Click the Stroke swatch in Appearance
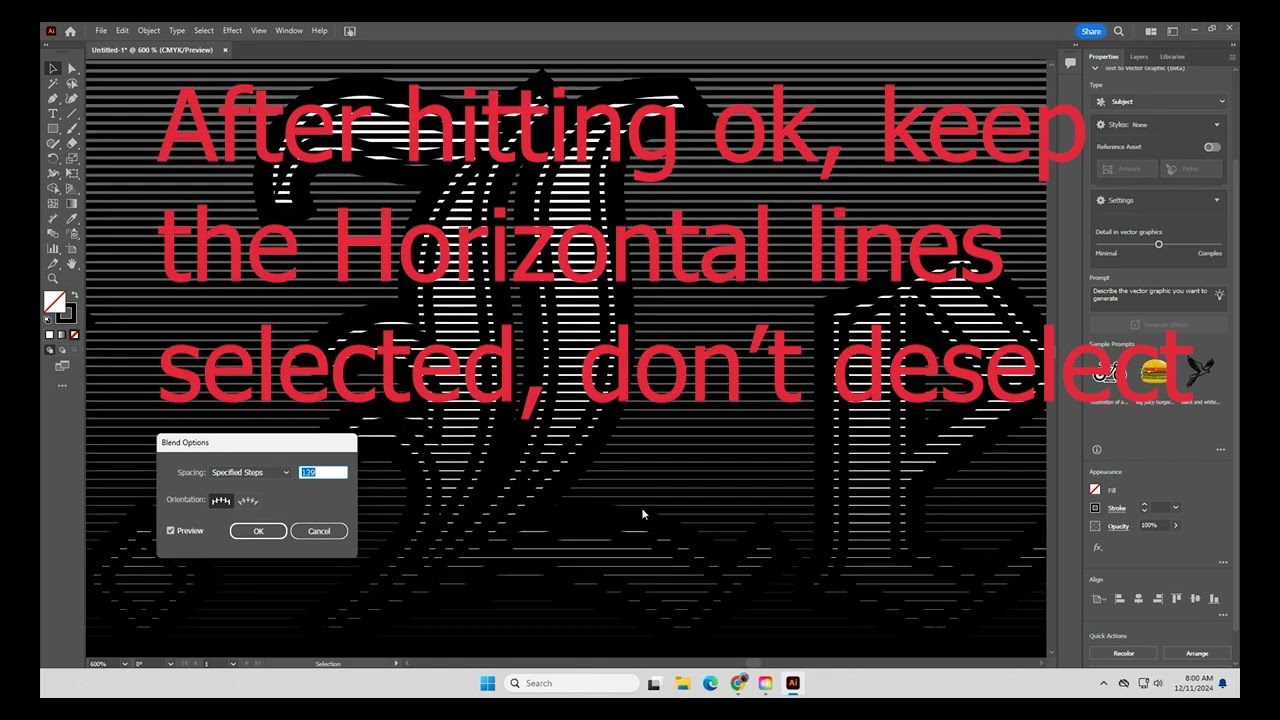Screen dimensions: 1280x720 tap(1096, 508)
